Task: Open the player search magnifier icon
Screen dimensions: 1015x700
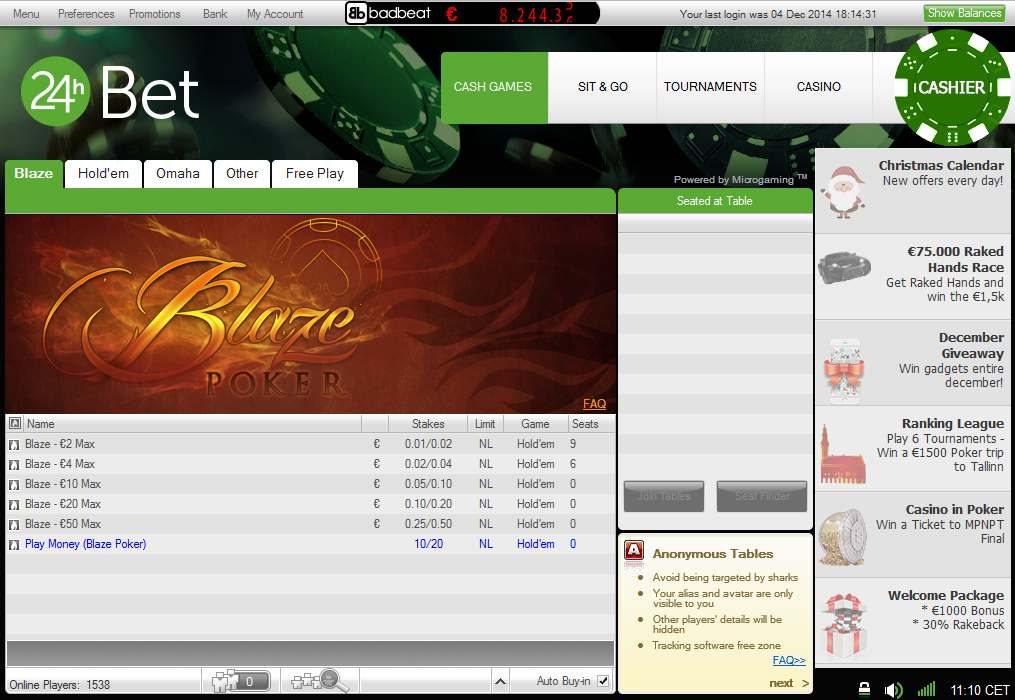Action: (x=320, y=681)
